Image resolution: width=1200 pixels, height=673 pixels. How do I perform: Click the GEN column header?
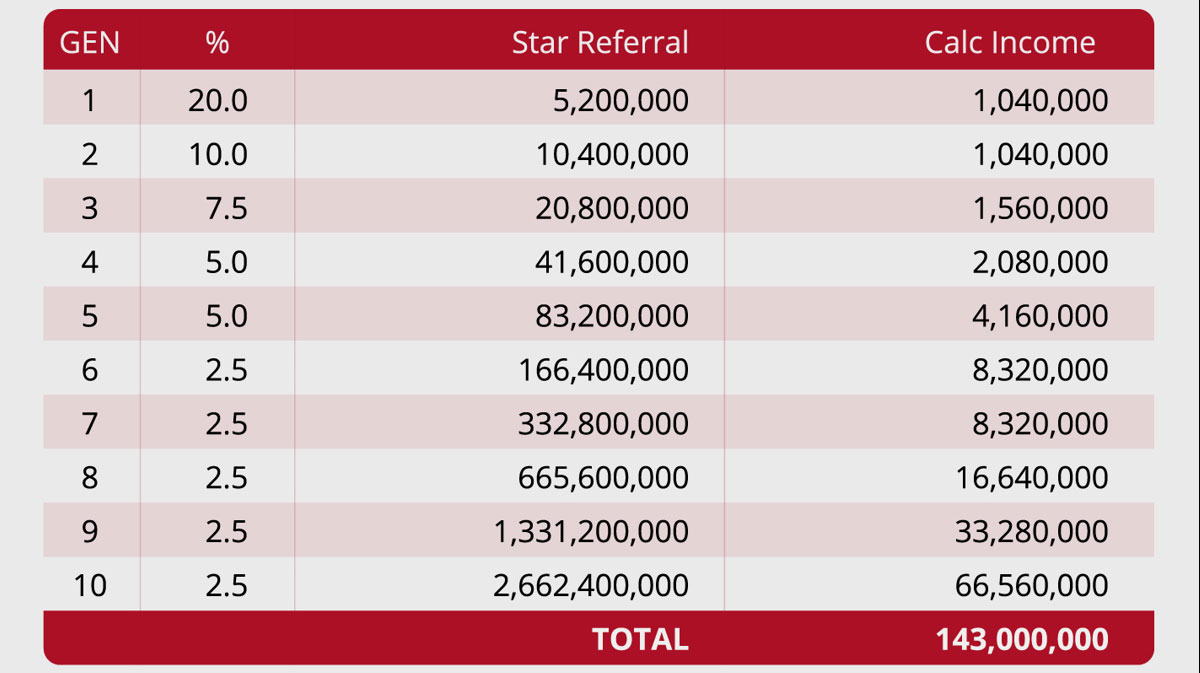[x=90, y=43]
